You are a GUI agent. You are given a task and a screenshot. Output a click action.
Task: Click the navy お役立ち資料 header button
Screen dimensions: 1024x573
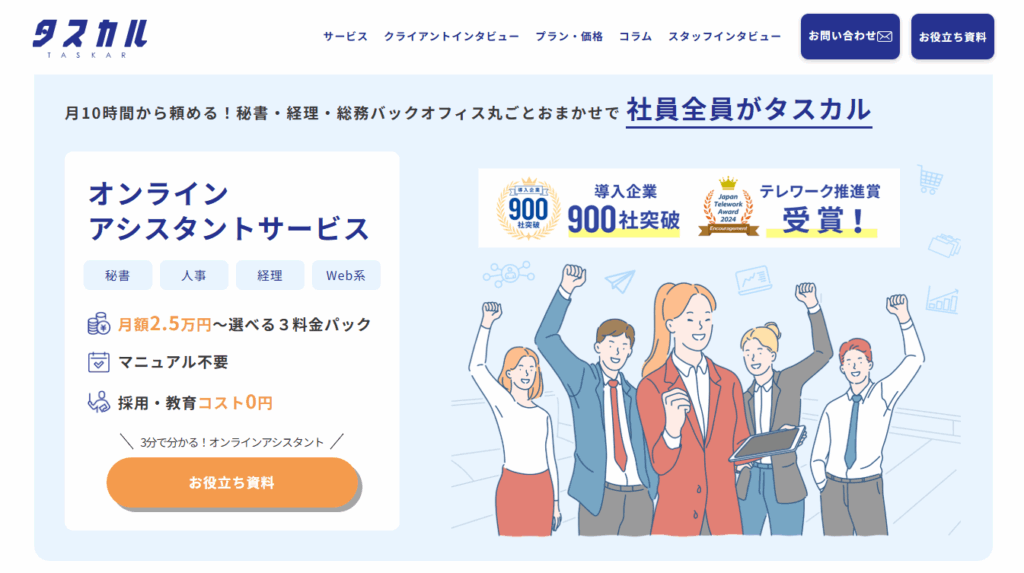(x=952, y=37)
